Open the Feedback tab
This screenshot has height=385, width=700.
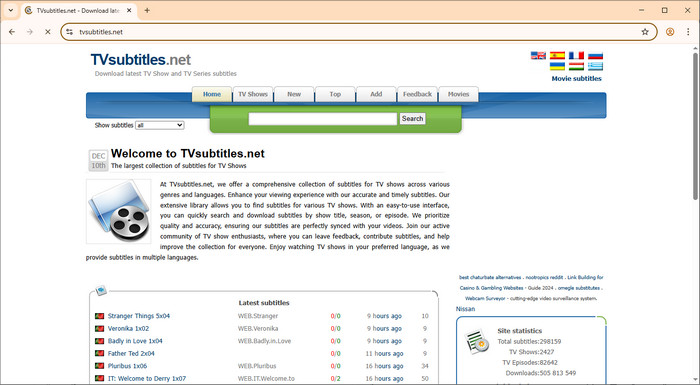click(x=417, y=94)
